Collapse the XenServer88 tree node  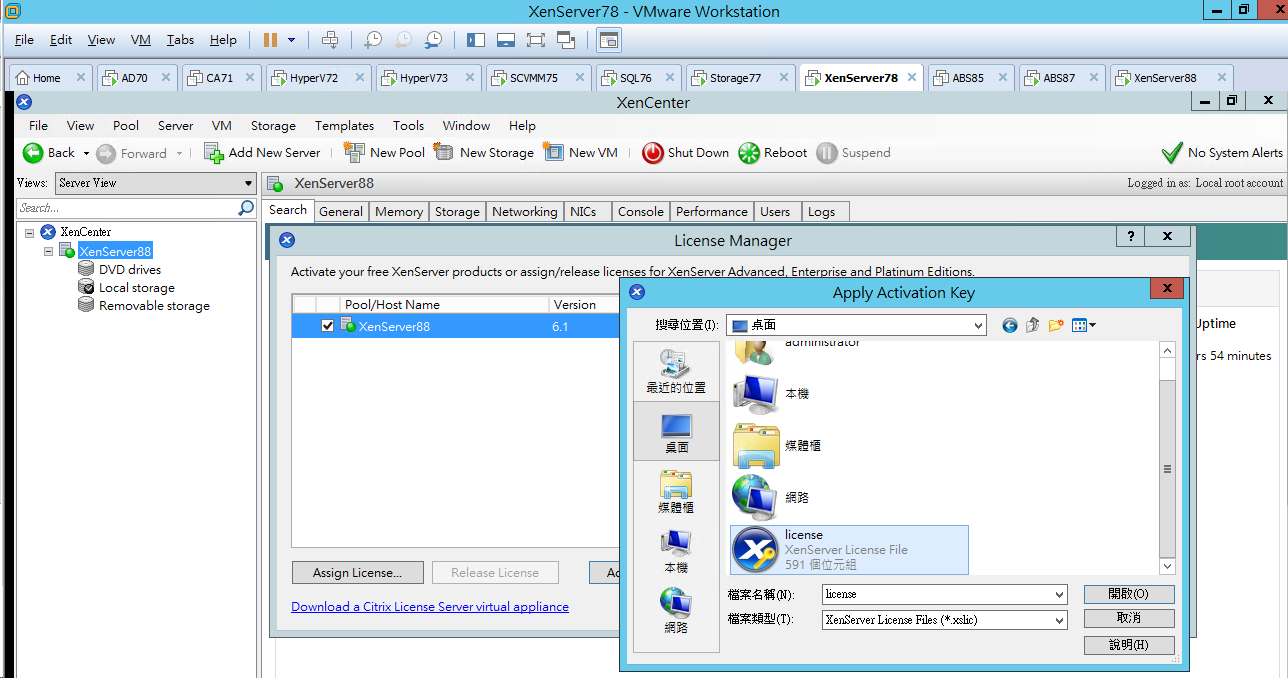pos(49,251)
